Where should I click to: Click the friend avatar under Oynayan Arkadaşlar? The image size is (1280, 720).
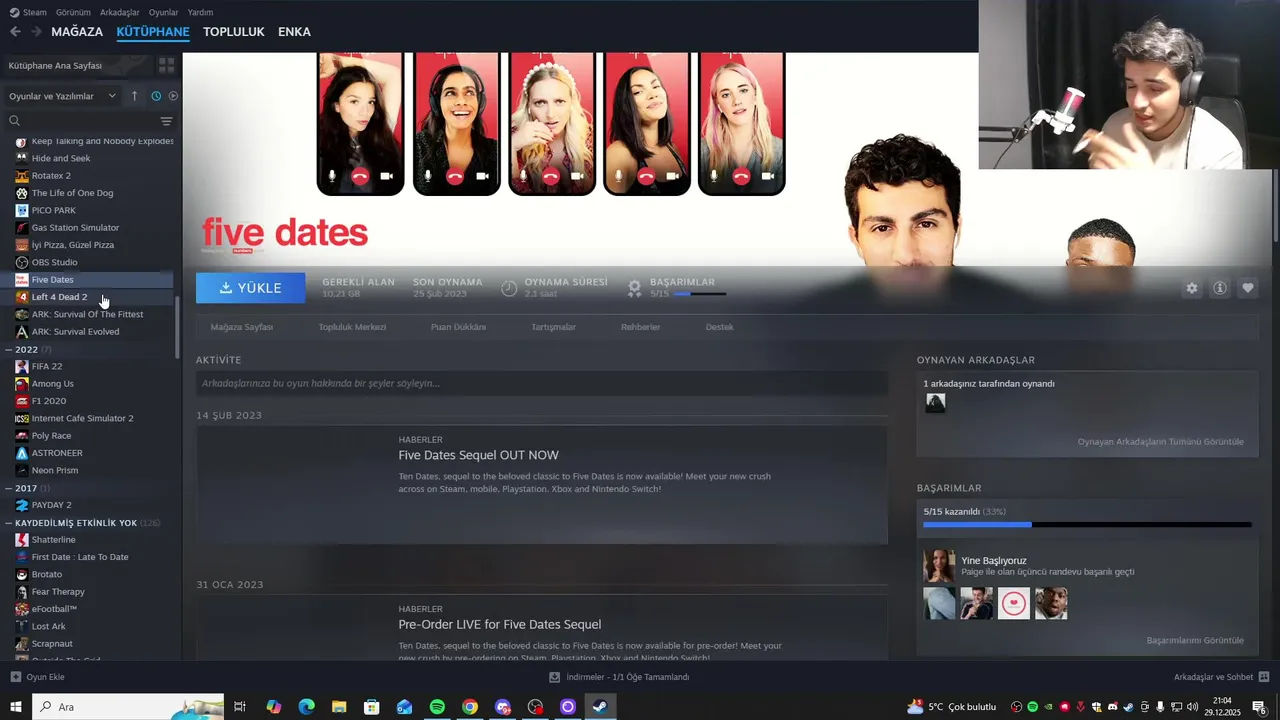point(935,403)
